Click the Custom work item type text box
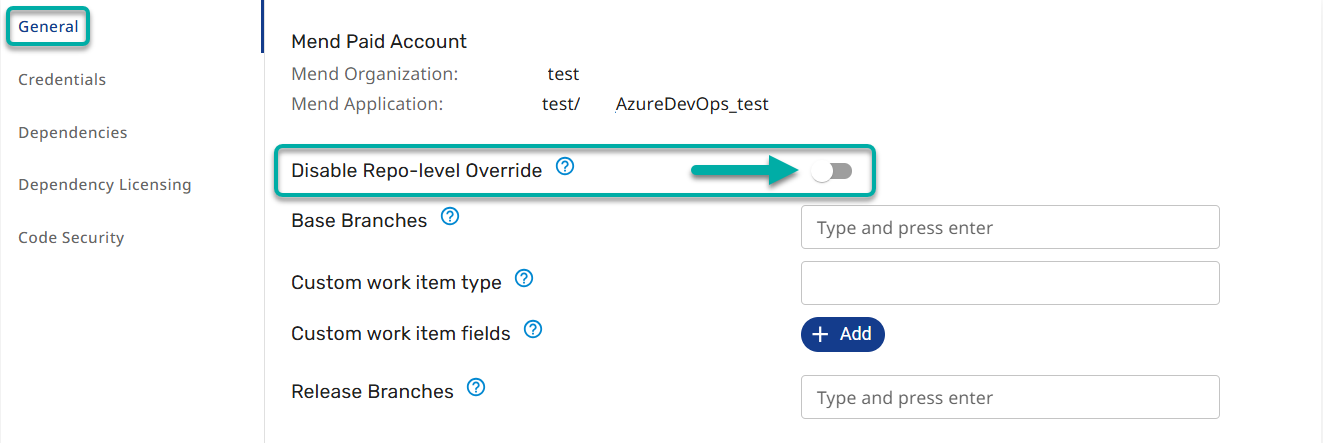 pyautogui.click(x=1010, y=283)
